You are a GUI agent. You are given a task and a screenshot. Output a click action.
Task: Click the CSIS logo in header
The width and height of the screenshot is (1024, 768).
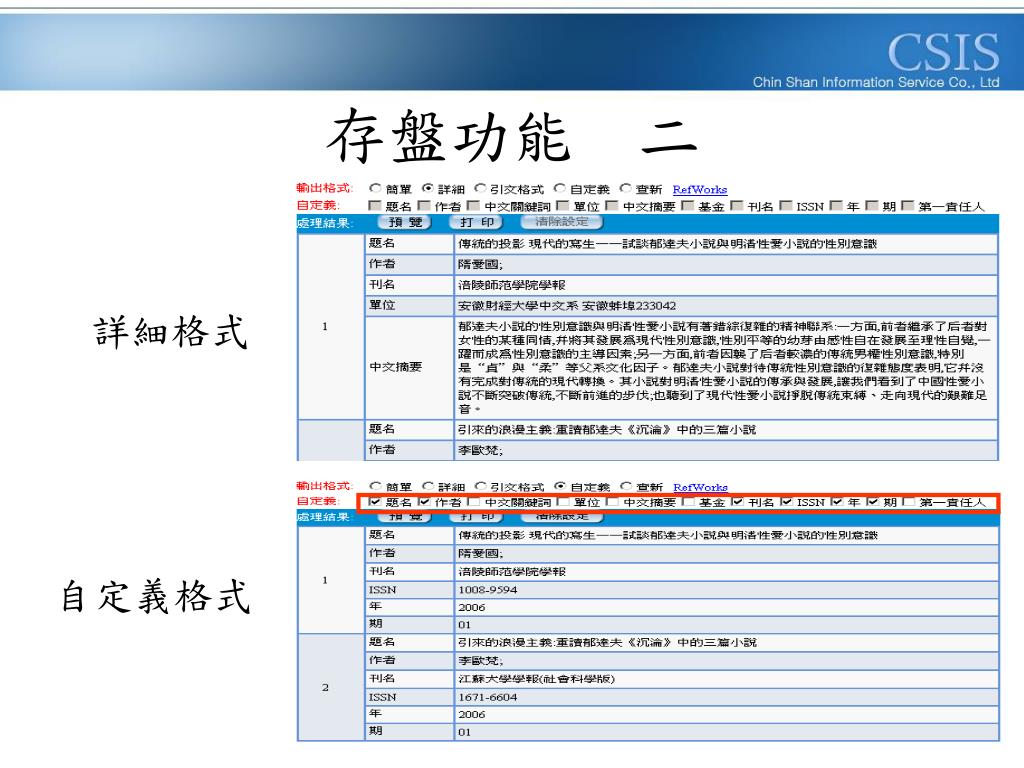(943, 52)
